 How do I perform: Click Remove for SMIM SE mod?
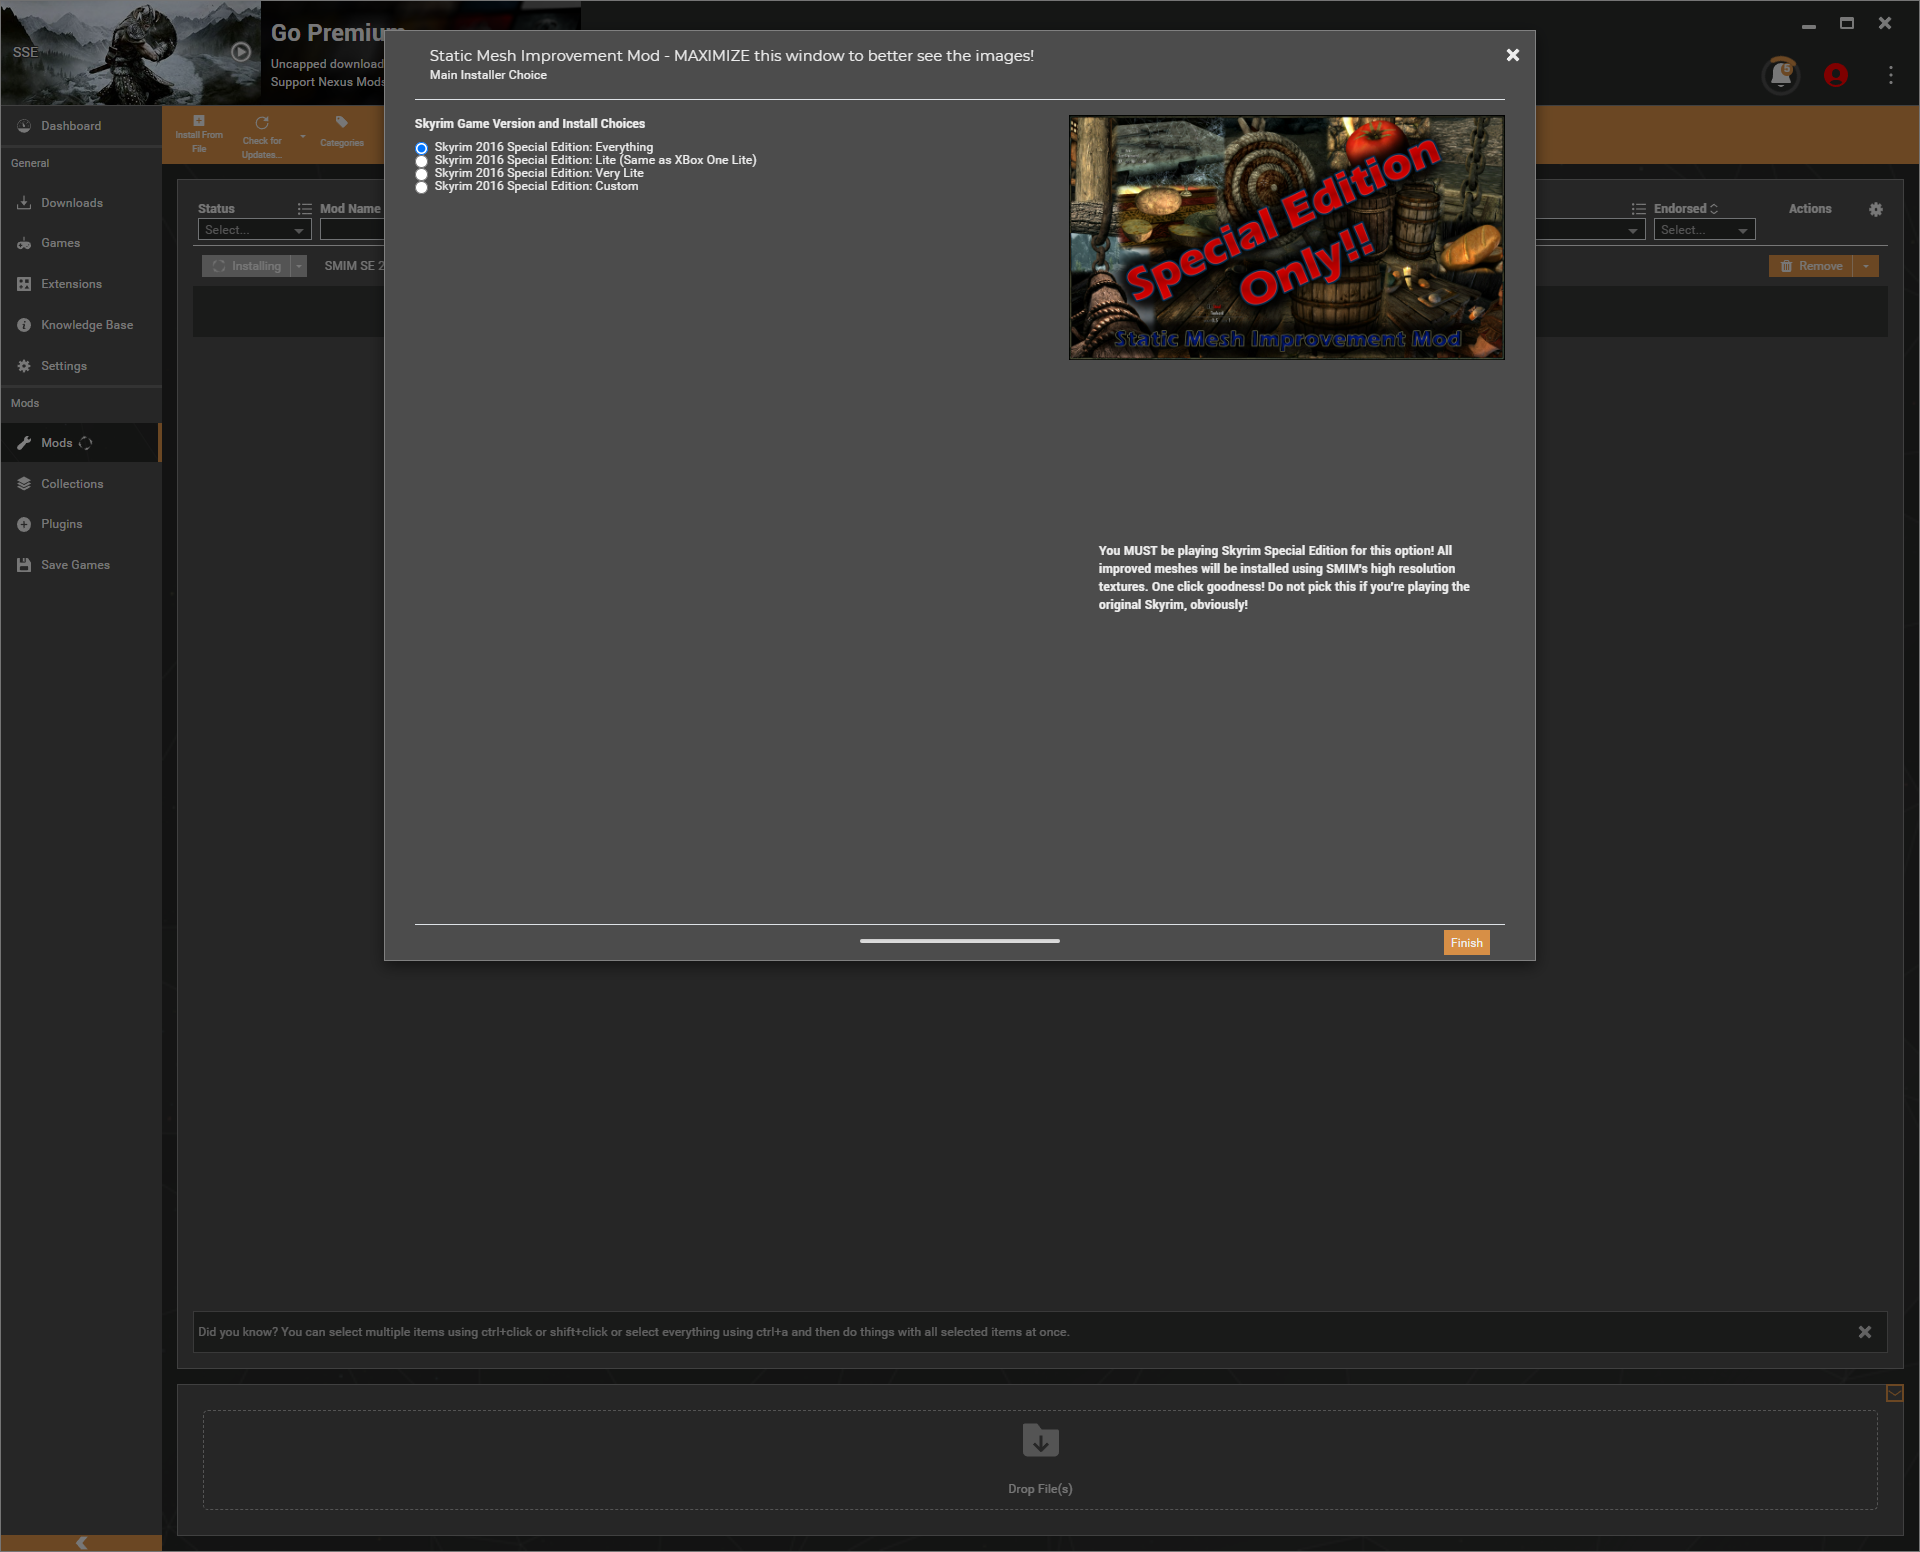[x=1814, y=265]
